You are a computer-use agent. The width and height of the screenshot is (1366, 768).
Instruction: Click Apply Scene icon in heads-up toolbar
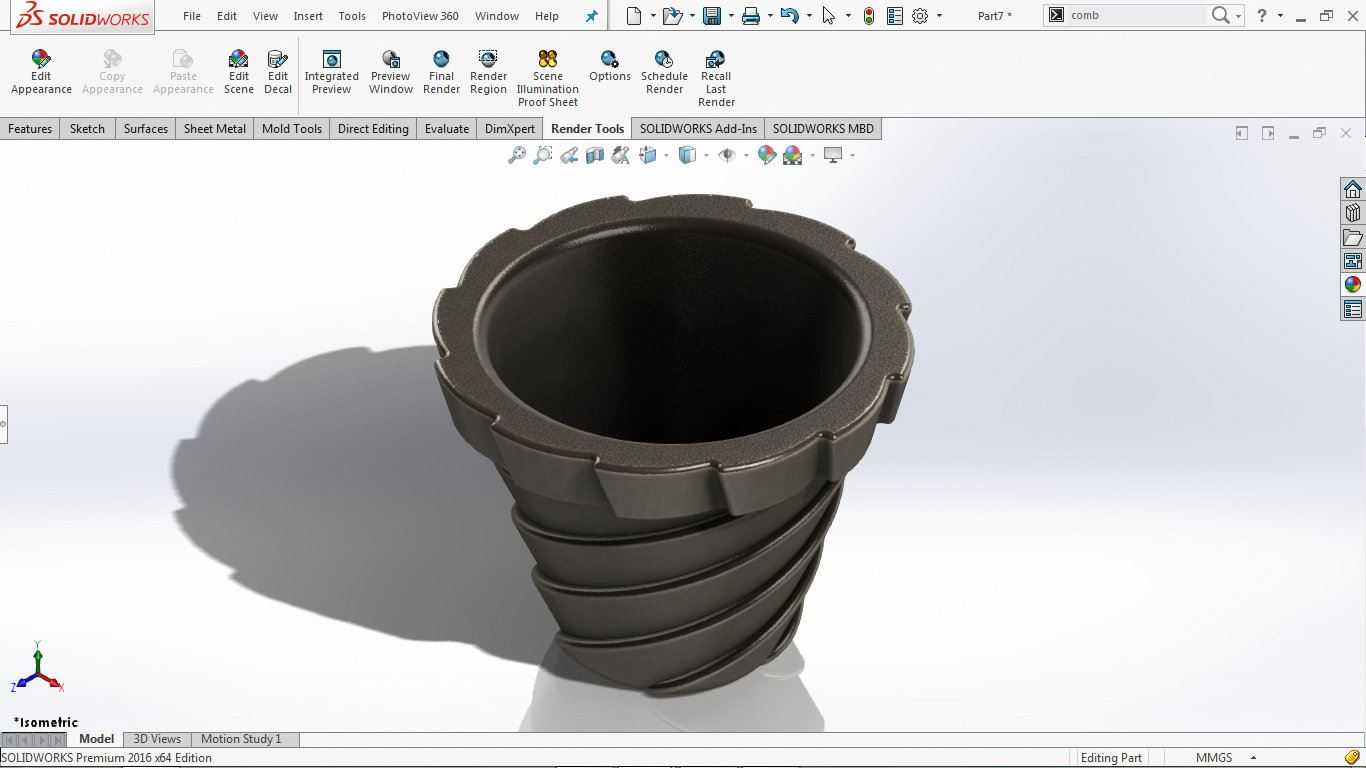tap(793, 155)
